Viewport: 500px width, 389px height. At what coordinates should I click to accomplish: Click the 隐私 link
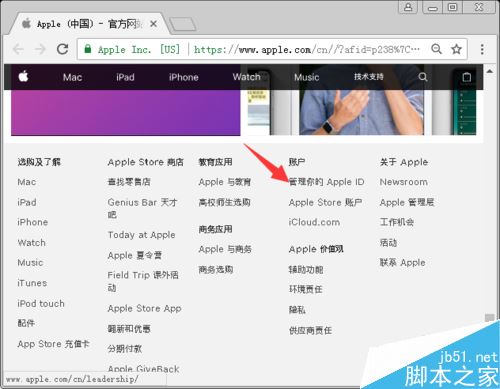pos(297,310)
